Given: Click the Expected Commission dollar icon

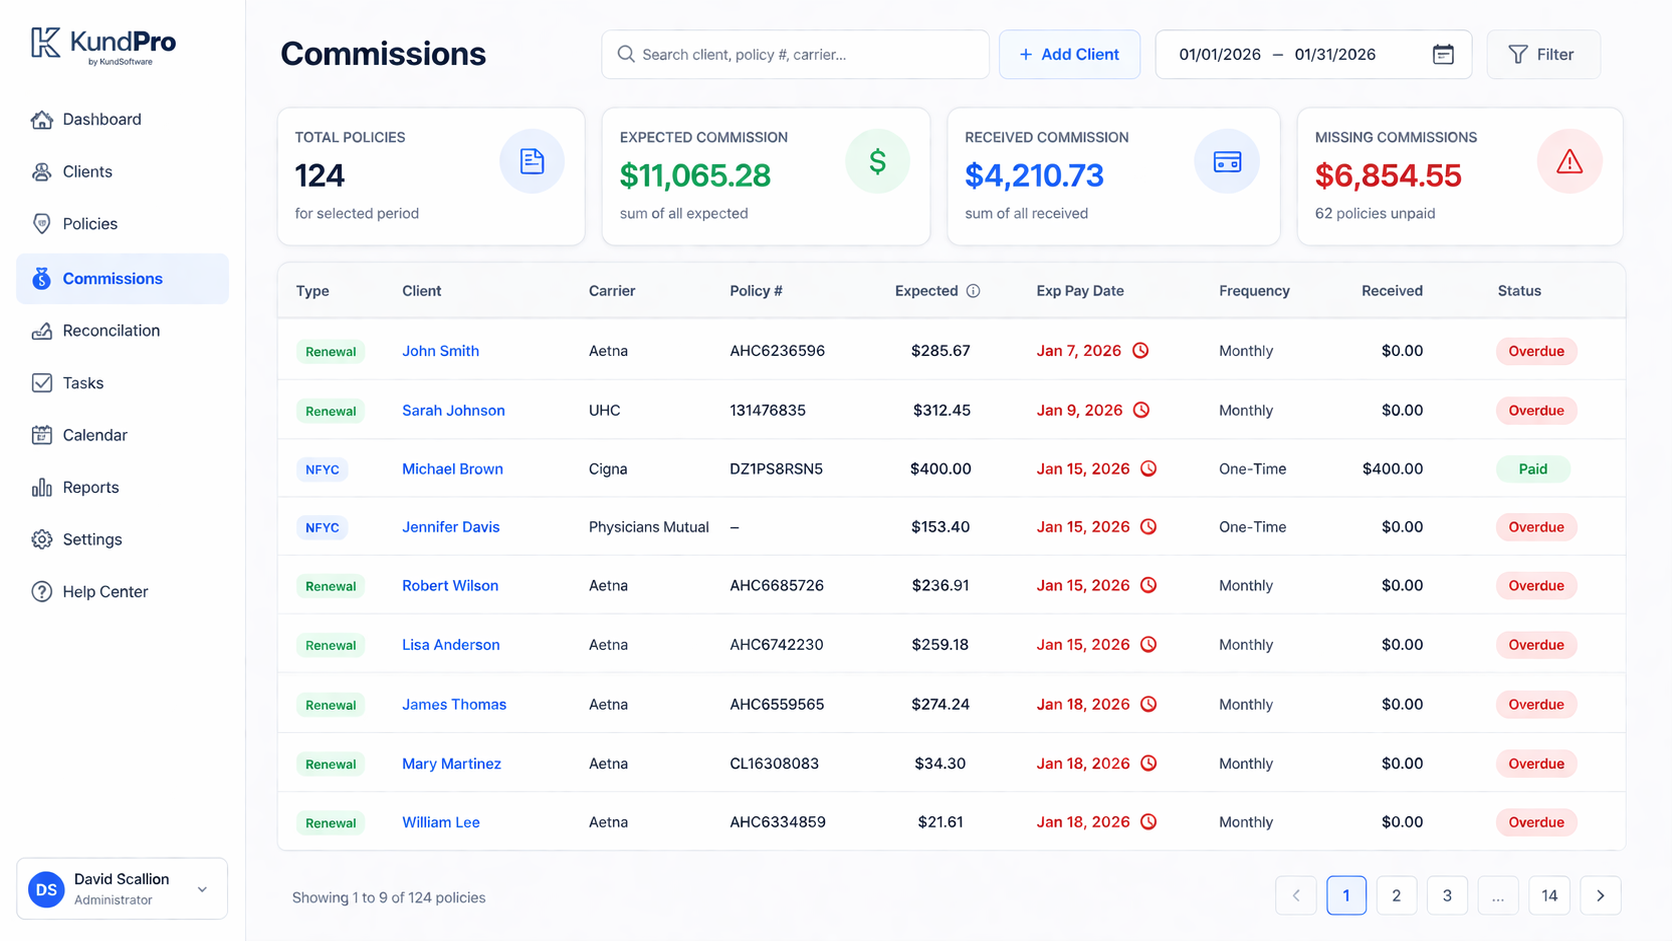Looking at the screenshot, I should click(877, 161).
